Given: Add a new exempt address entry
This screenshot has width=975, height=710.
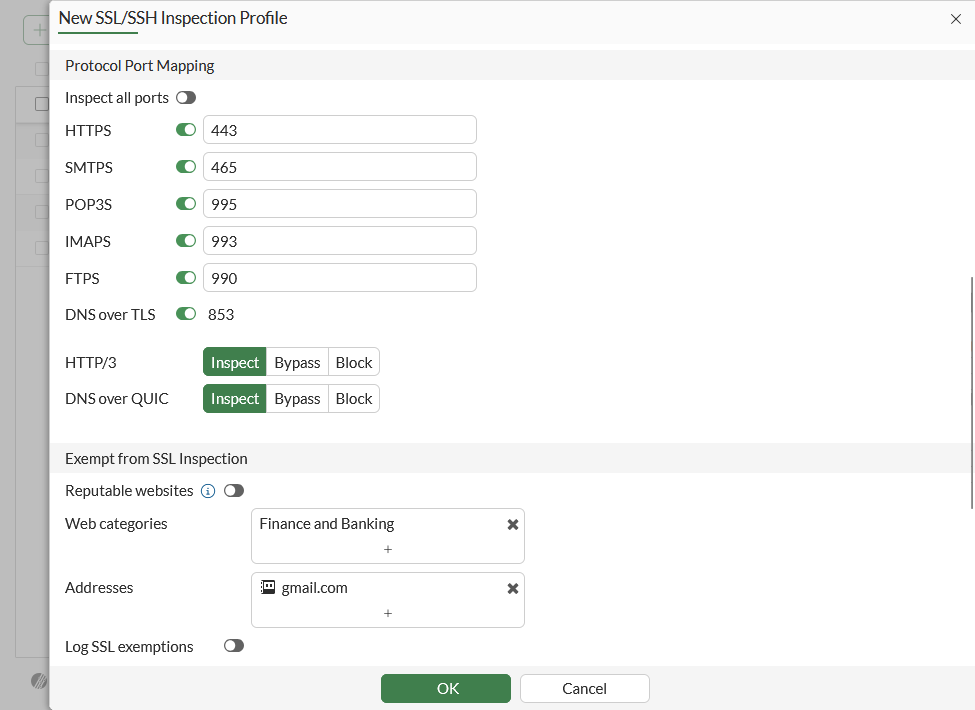Looking at the screenshot, I should point(388,613).
